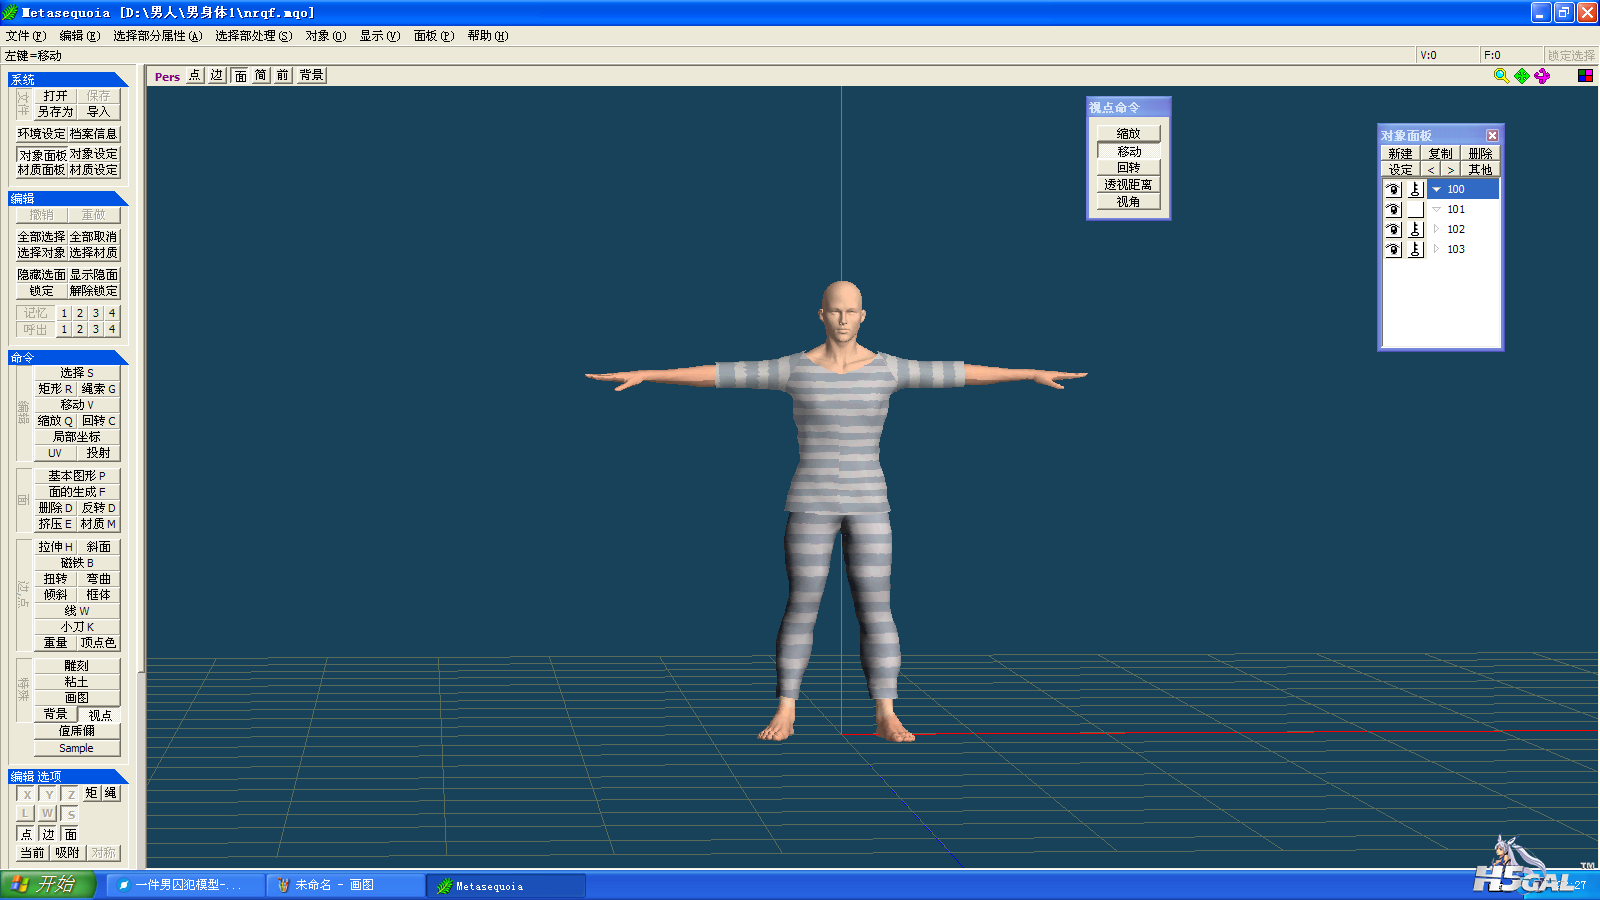Image resolution: width=1600 pixels, height=900 pixels.
Task: Open the 显示(V) menu
Action: (x=380, y=36)
